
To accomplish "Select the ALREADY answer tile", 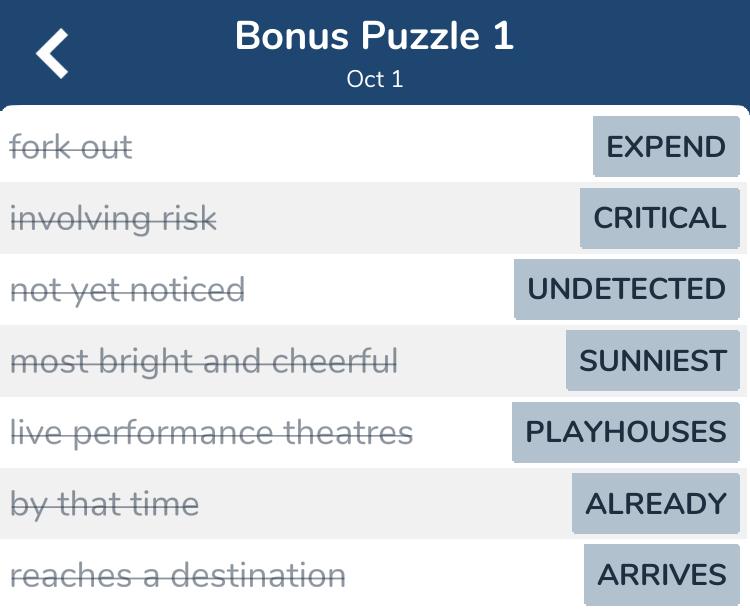I will coord(656,504).
